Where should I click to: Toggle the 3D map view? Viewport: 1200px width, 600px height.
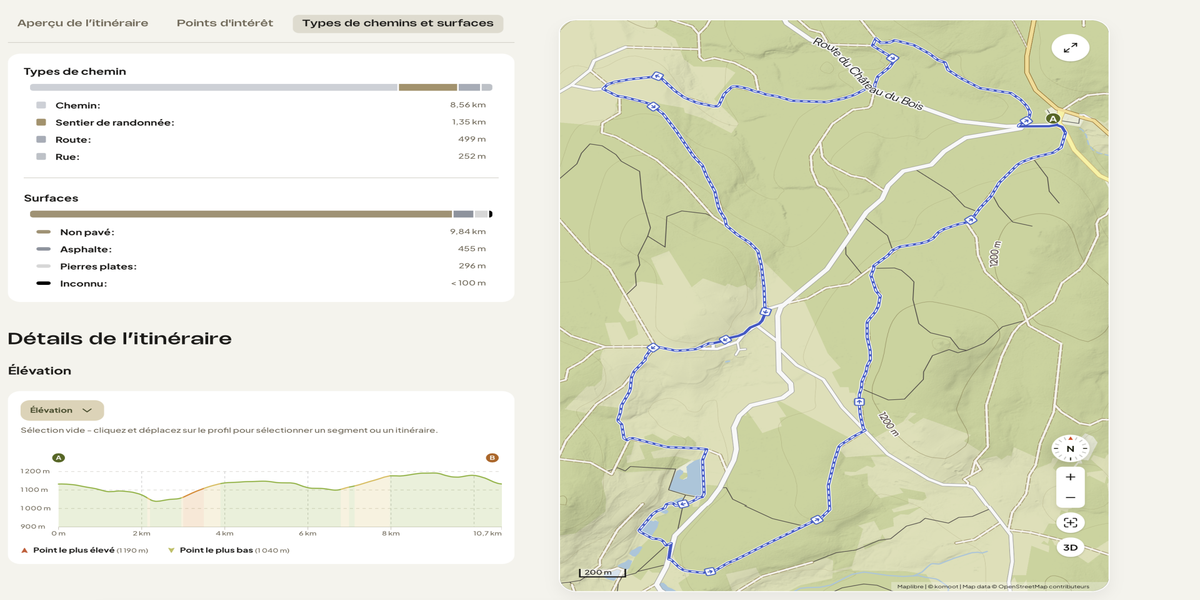(x=1070, y=547)
